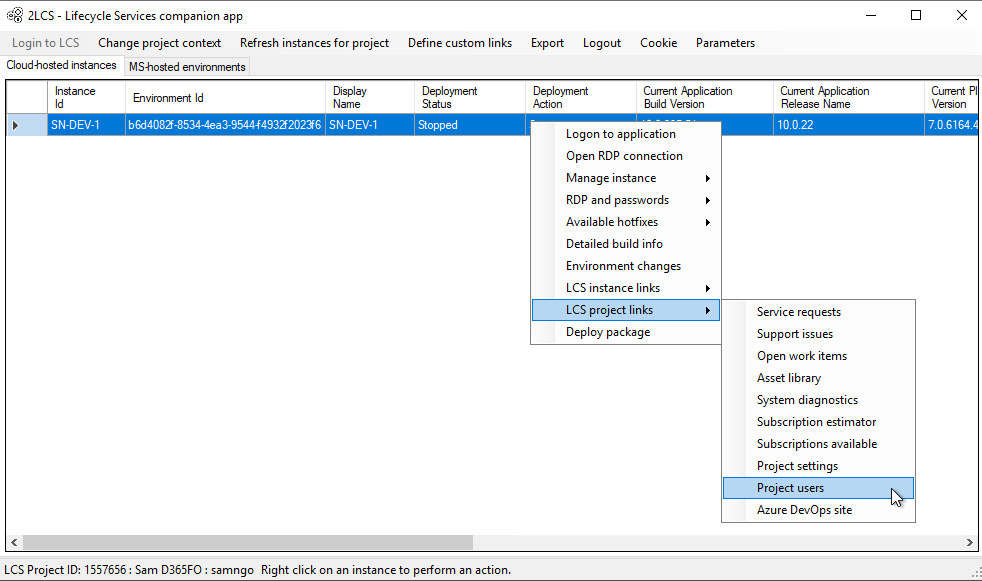This screenshot has height=581, width=982.
Task: Open Asset library link
Action: [x=818, y=378]
